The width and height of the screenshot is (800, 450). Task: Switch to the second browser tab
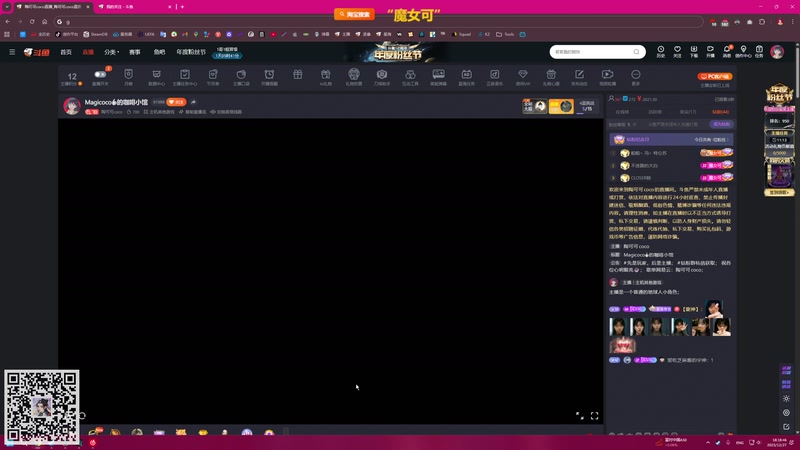134,7
